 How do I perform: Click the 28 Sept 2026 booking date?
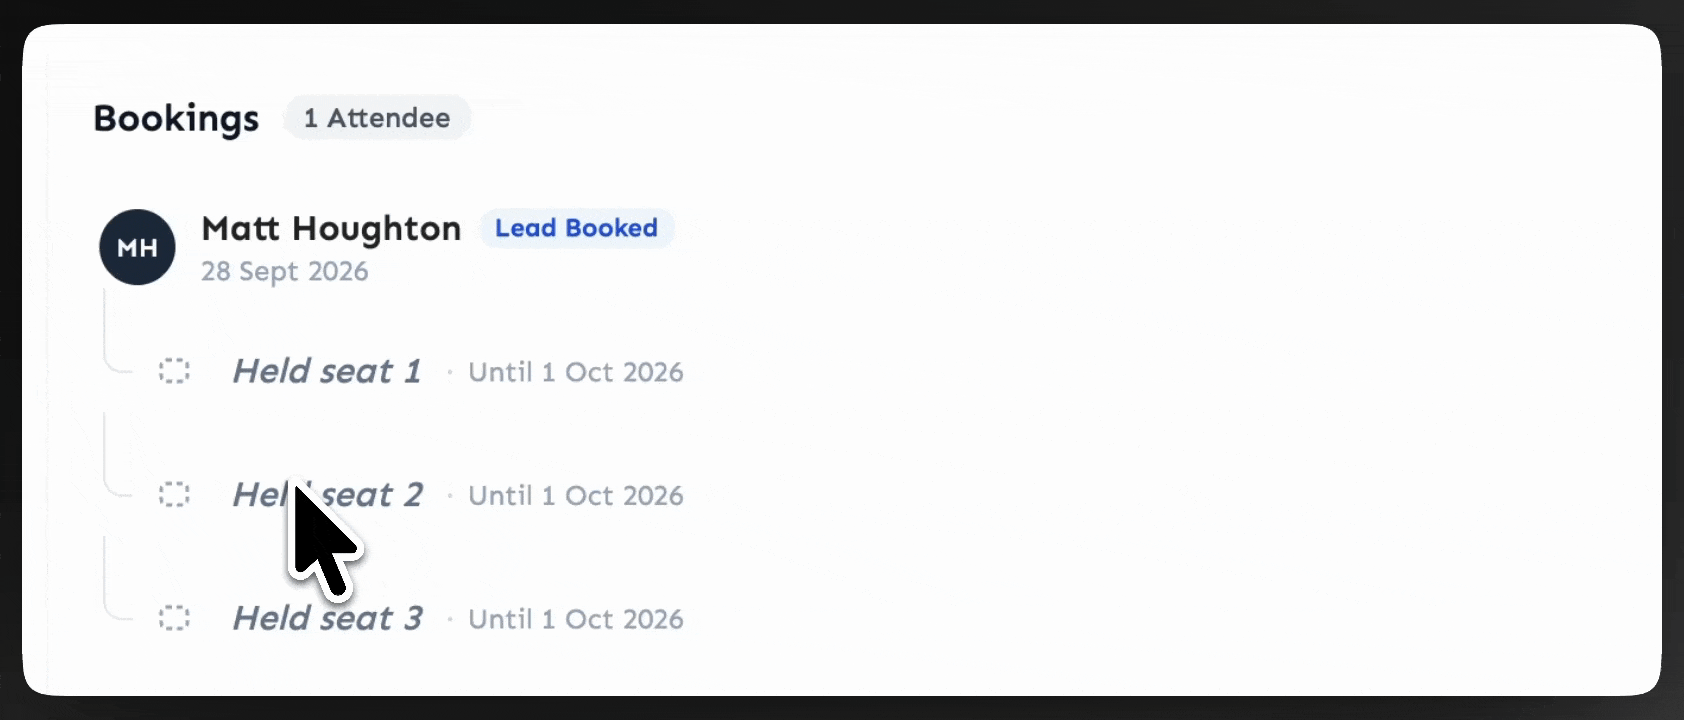coord(285,272)
